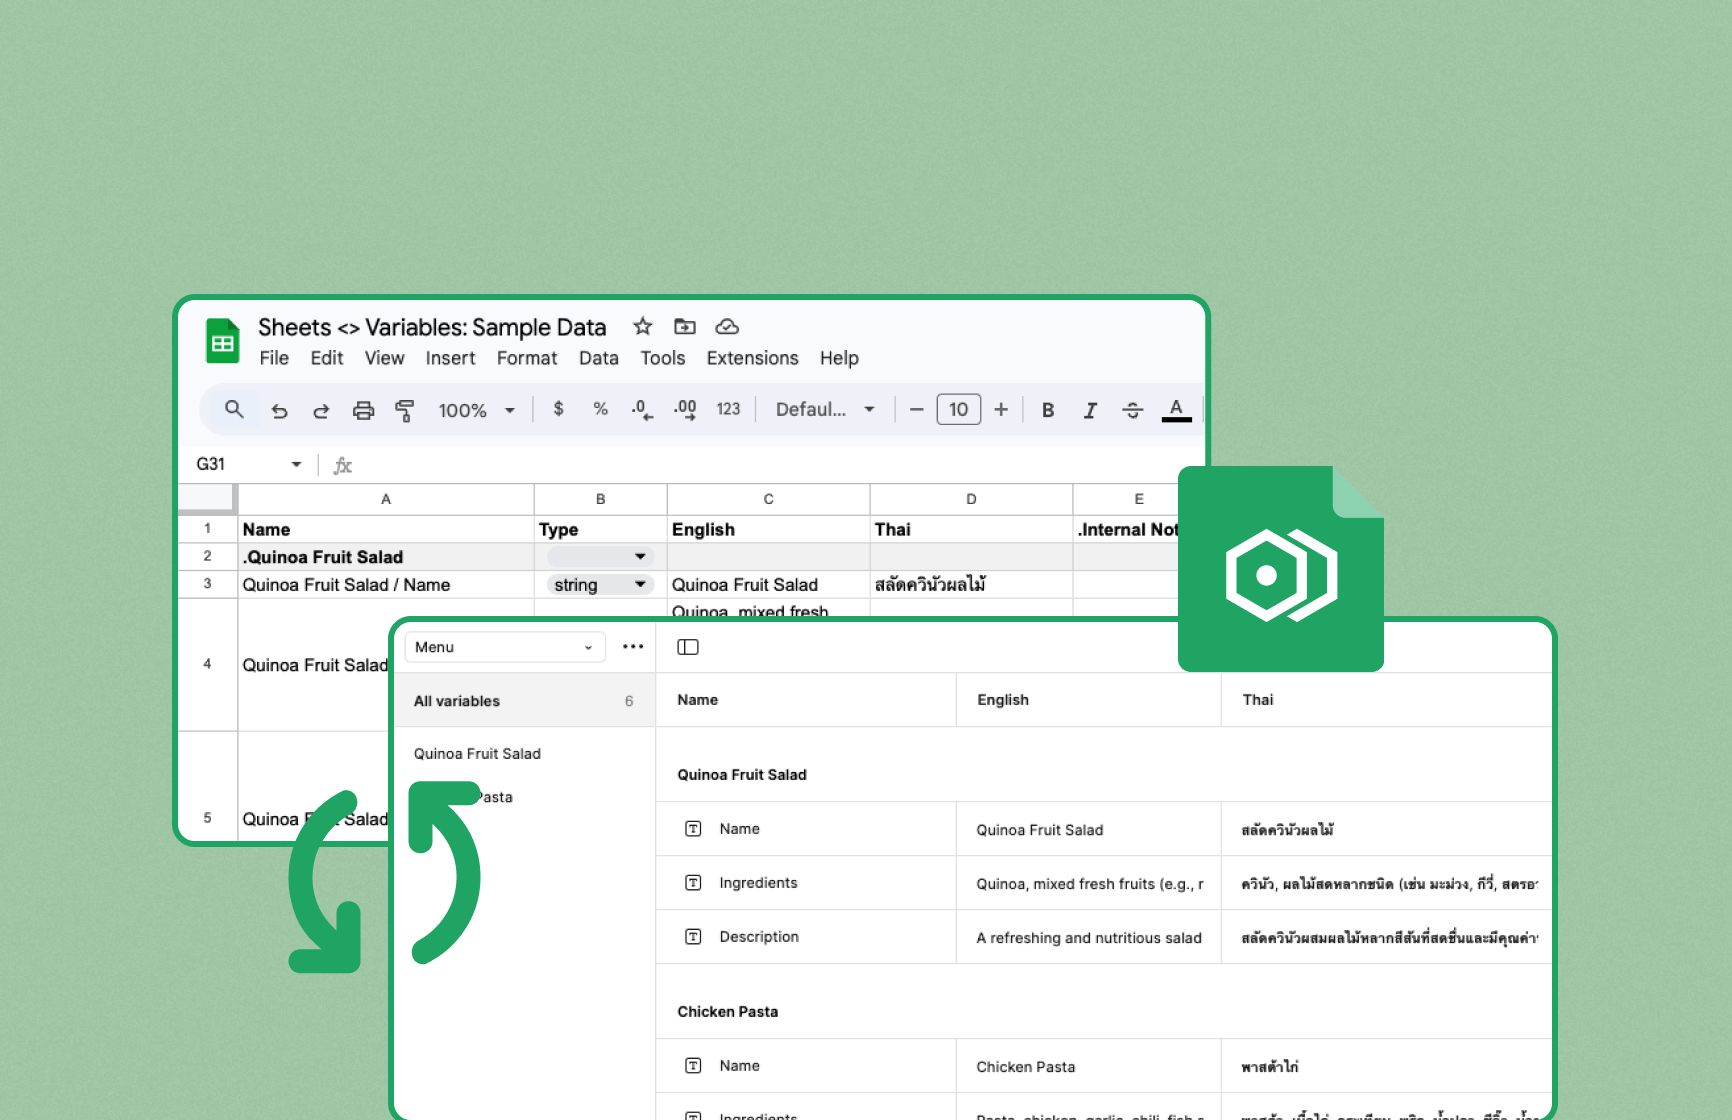
Task: Select All variables in sidebar
Action: 524,701
